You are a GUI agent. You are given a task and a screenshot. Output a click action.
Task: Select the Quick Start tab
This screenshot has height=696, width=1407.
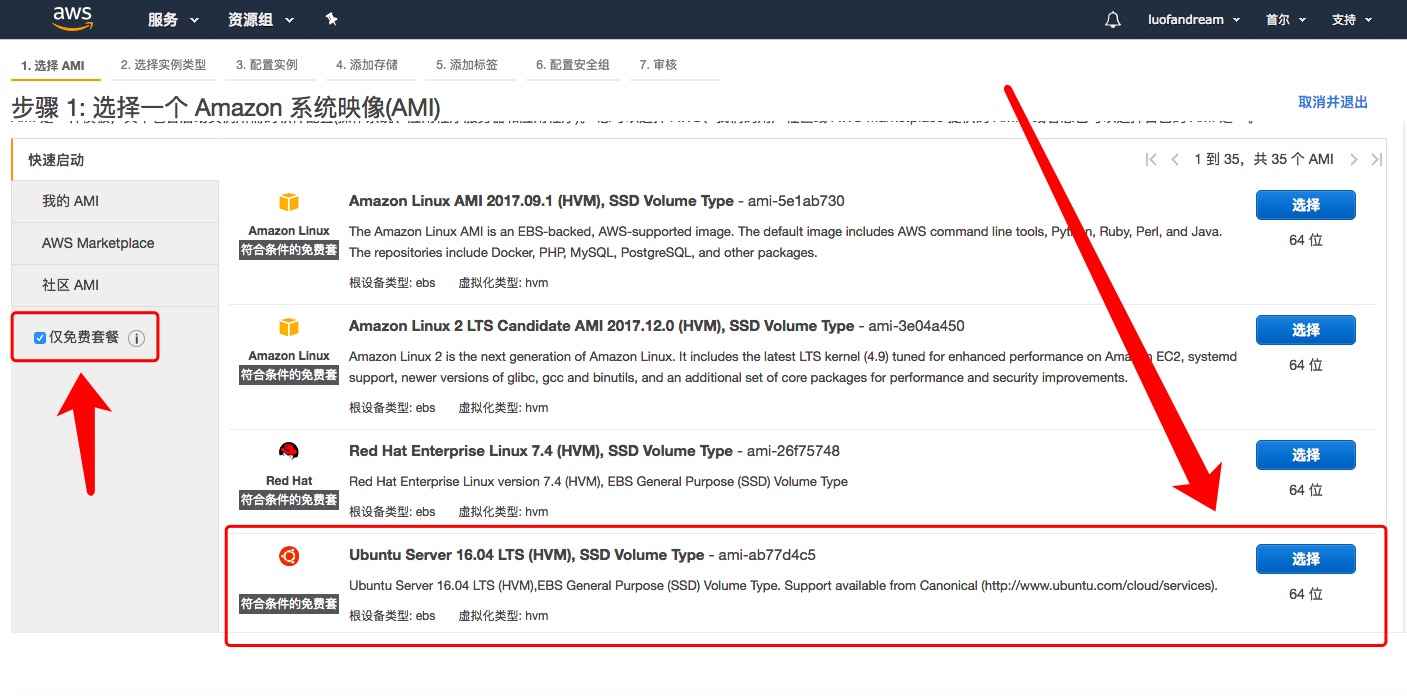point(115,160)
